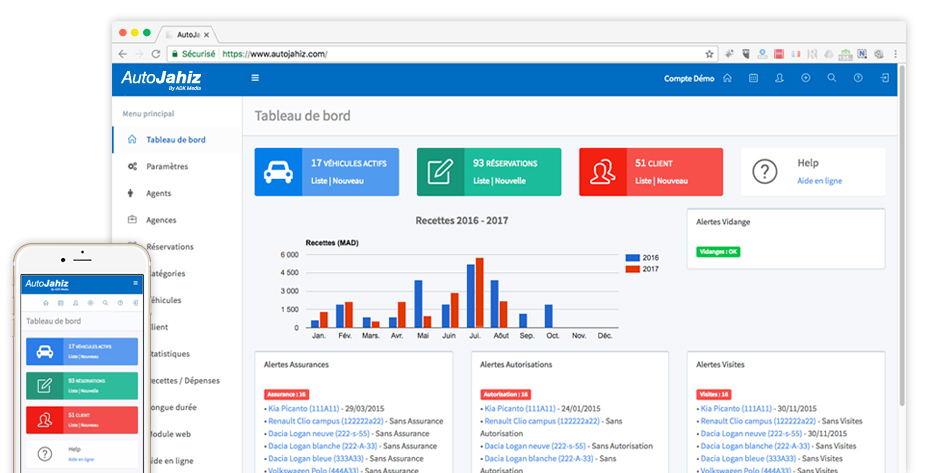Tap the users icon on the phone's red card
Image resolution: width=925 pixels, height=473 pixels.
pos(45,420)
